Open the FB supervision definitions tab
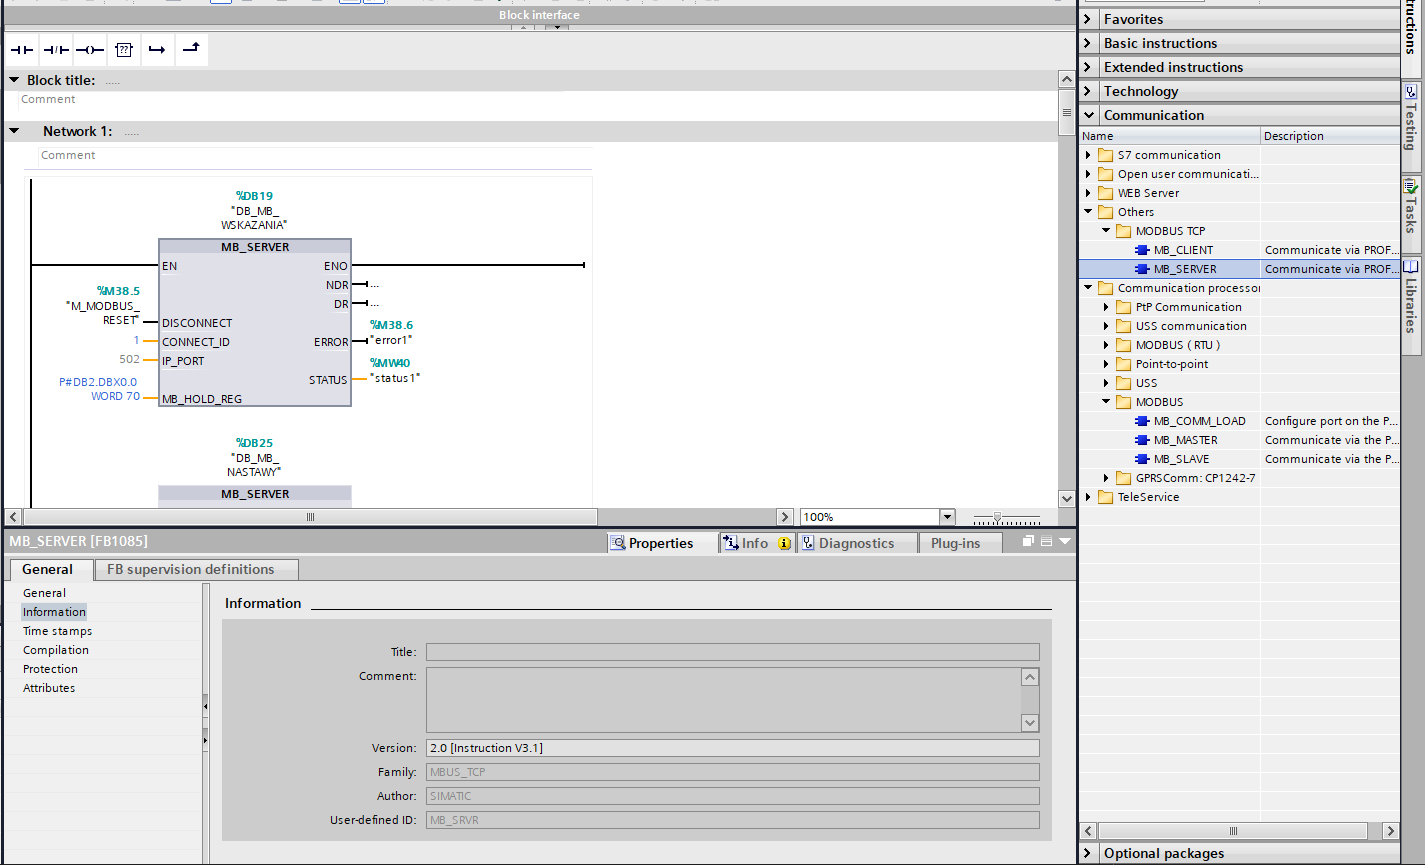 click(x=195, y=569)
